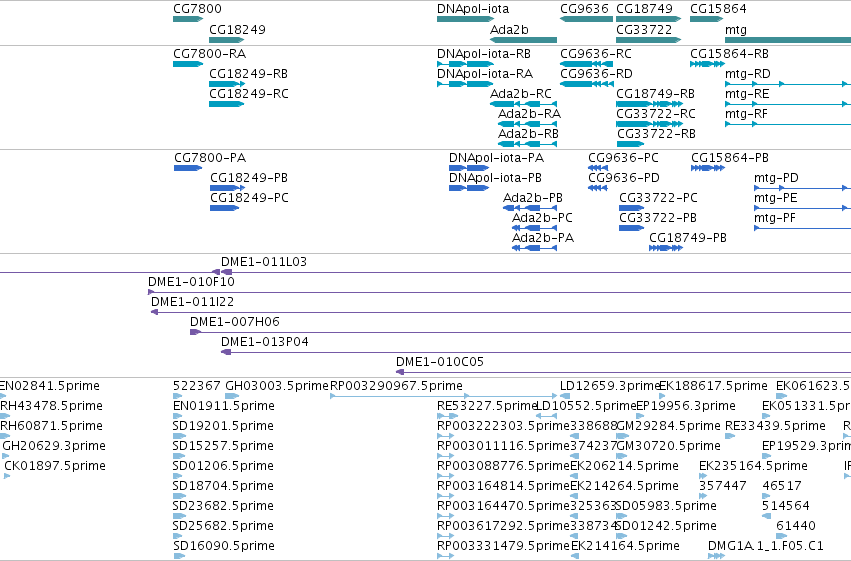851x561 pixels.
Task: Open the DNApol-iota-RB transcript label
Action: tap(484, 54)
